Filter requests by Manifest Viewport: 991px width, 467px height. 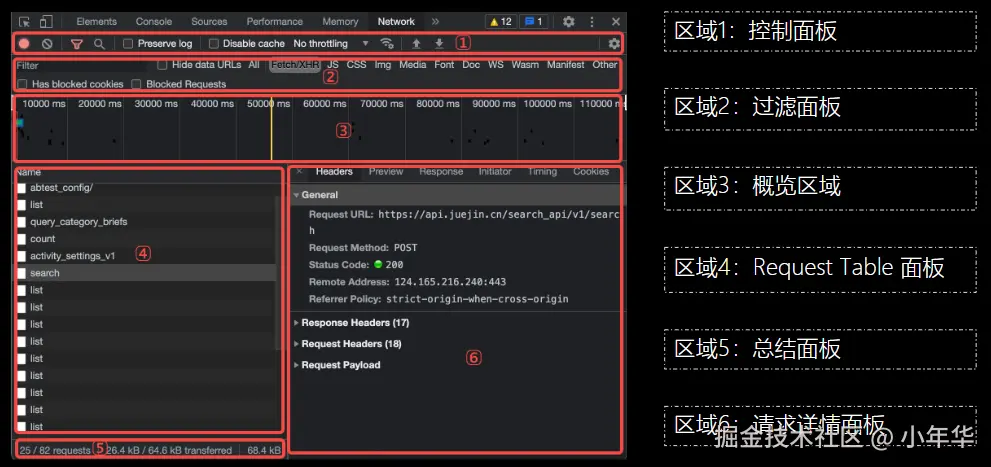566,64
